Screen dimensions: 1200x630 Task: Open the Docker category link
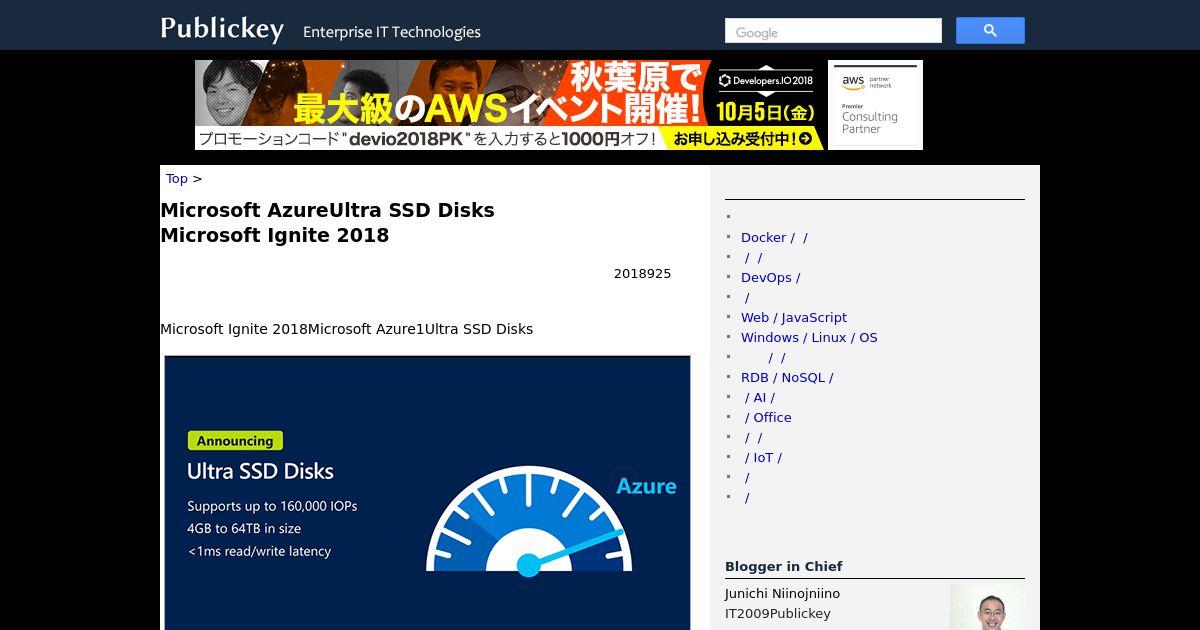click(x=774, y=238)
